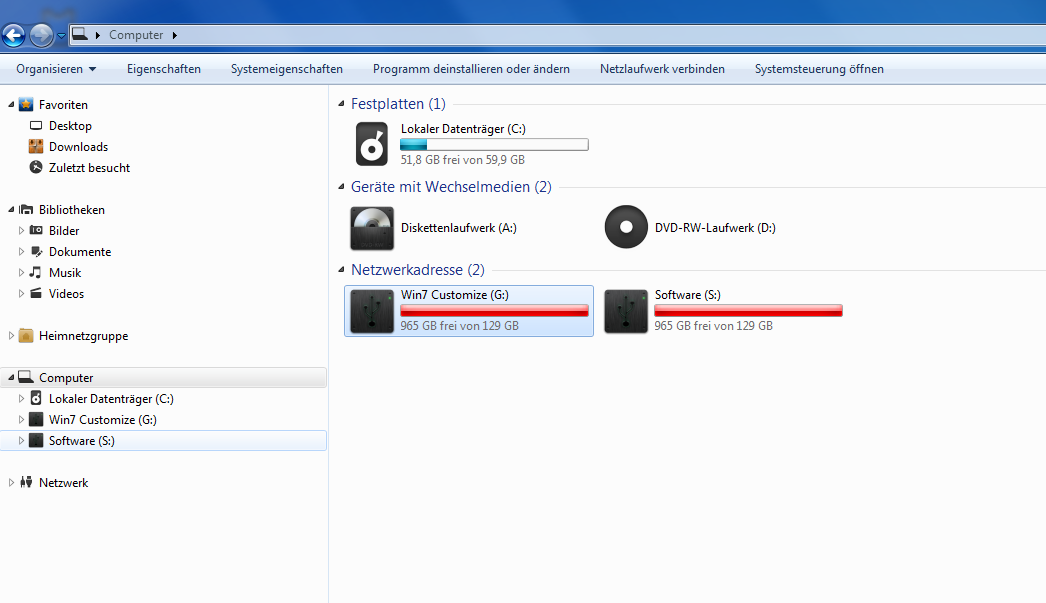Image resolution: width=1046 pixels, height=603 pixels.
Task: Click the G: drive icon in sidebar
Action: tap(36, 420)
